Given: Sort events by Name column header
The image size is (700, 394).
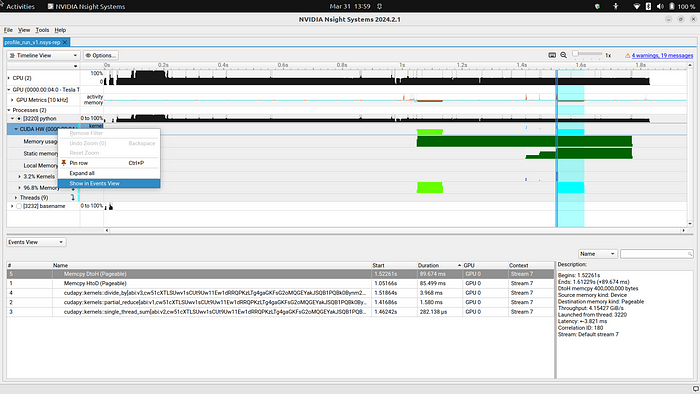Looking at the screenshot, I should [212, 265].
